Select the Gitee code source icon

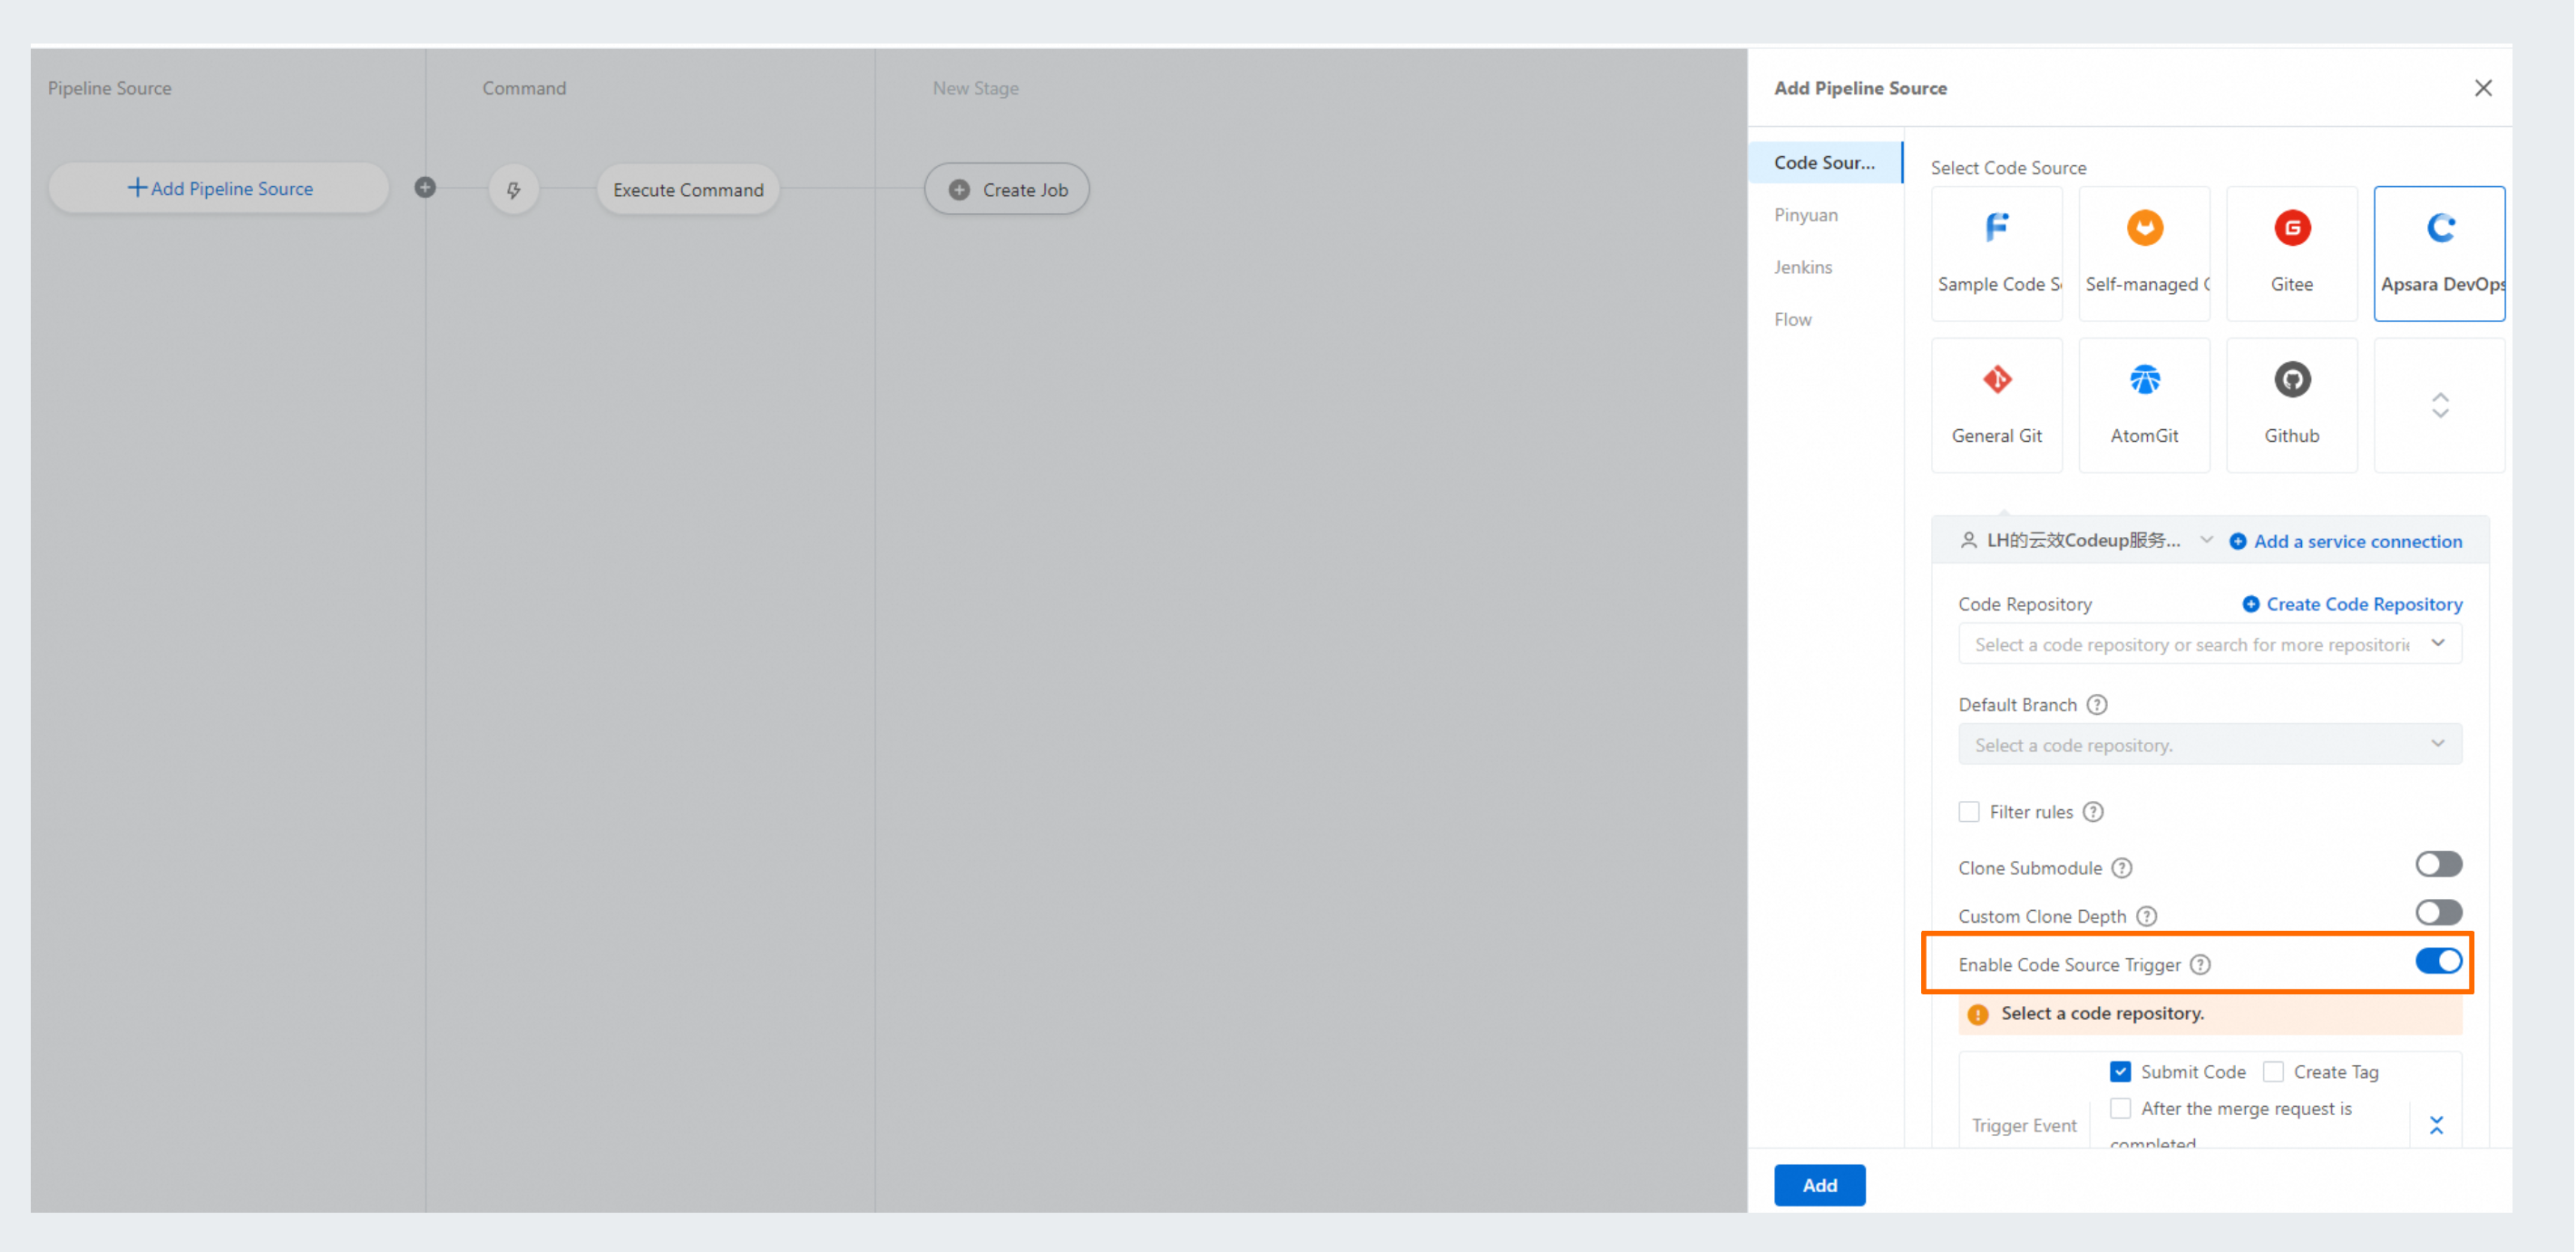tap(2291, 229)
